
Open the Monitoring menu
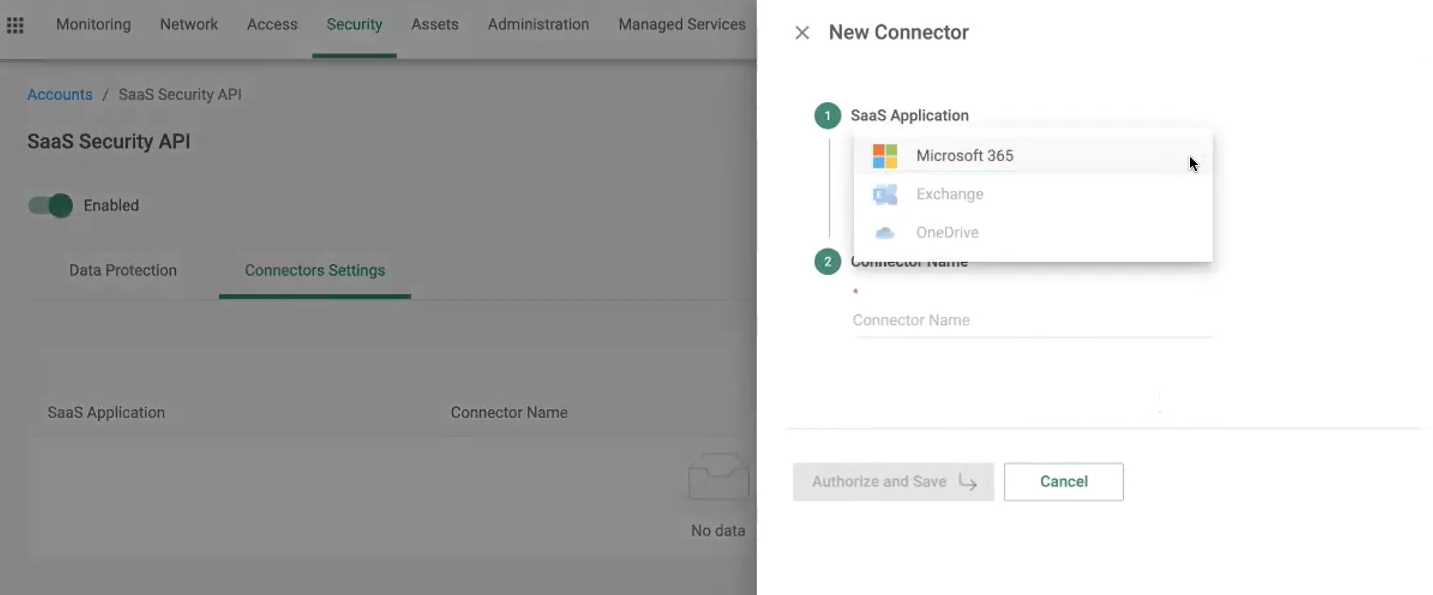(93, 24)
